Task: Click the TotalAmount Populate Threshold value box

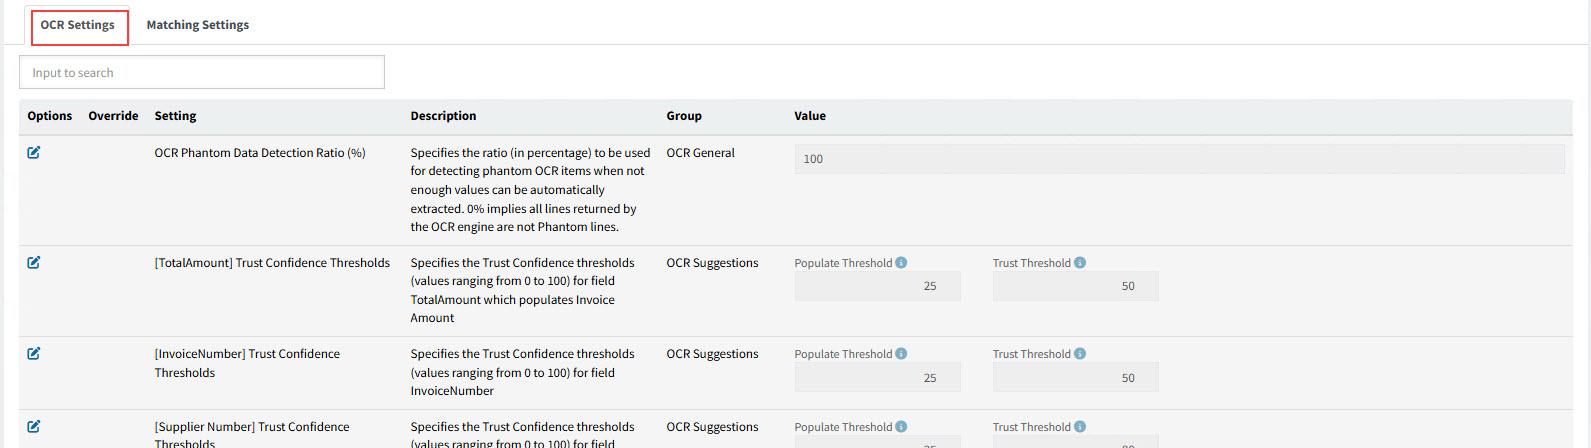Action: [x=878, y=286]
